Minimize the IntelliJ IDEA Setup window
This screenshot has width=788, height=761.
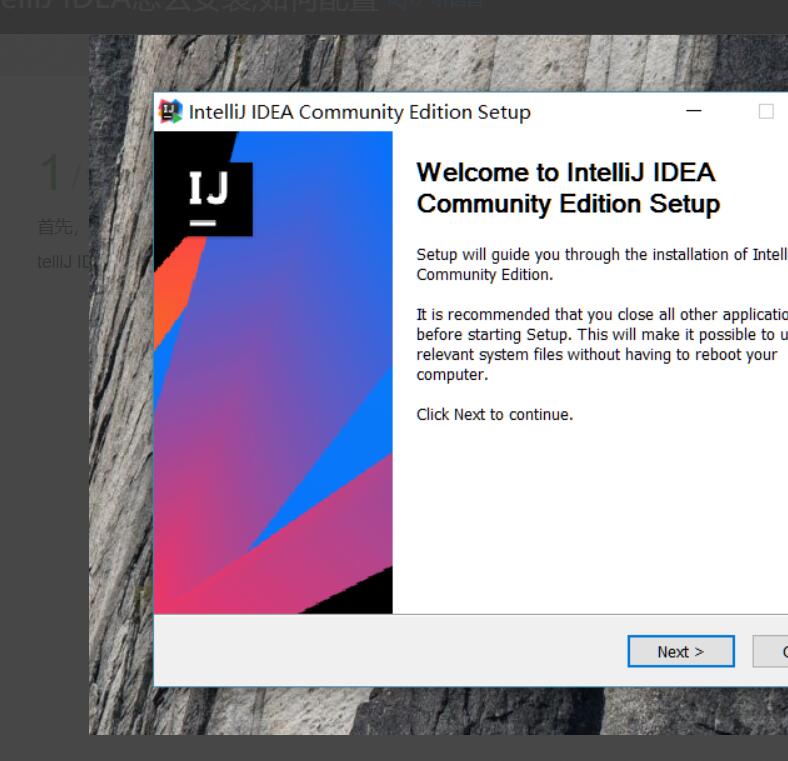[694, 111]
